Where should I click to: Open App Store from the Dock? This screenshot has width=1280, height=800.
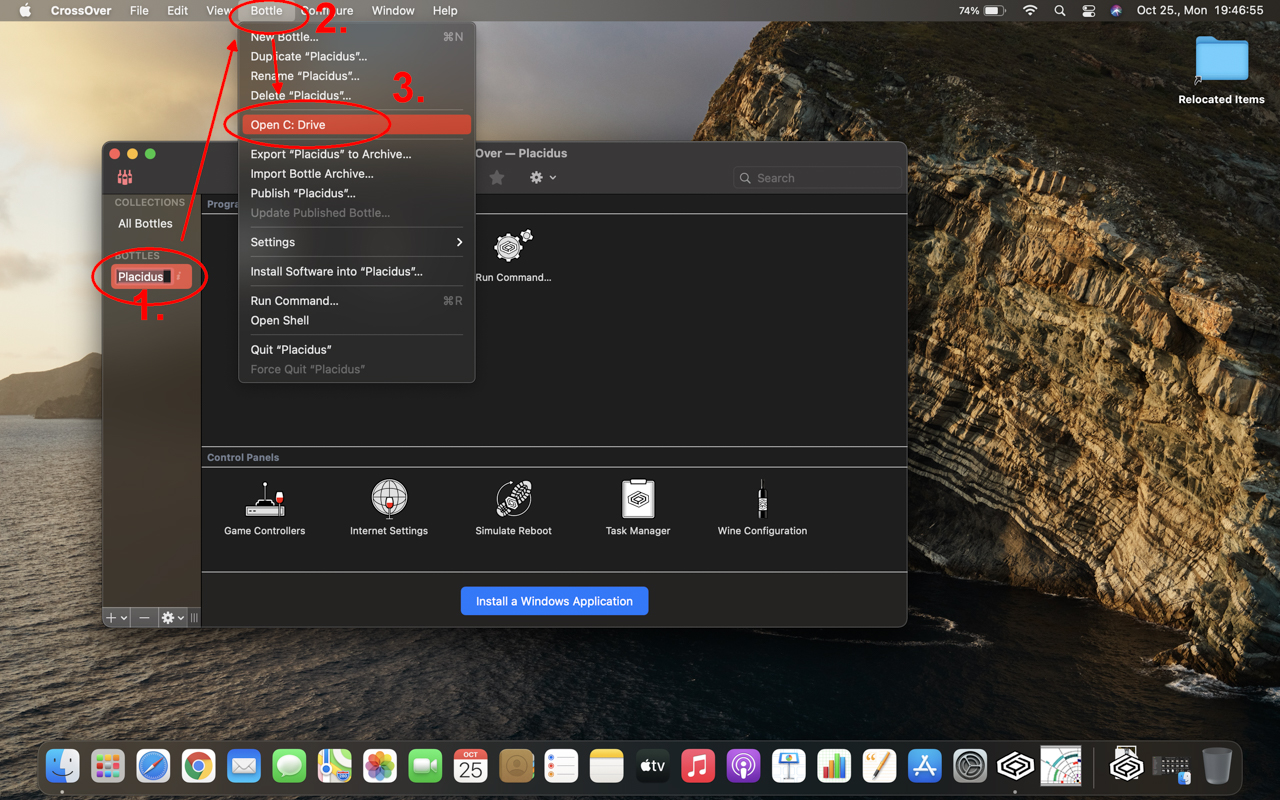[925, 767]
